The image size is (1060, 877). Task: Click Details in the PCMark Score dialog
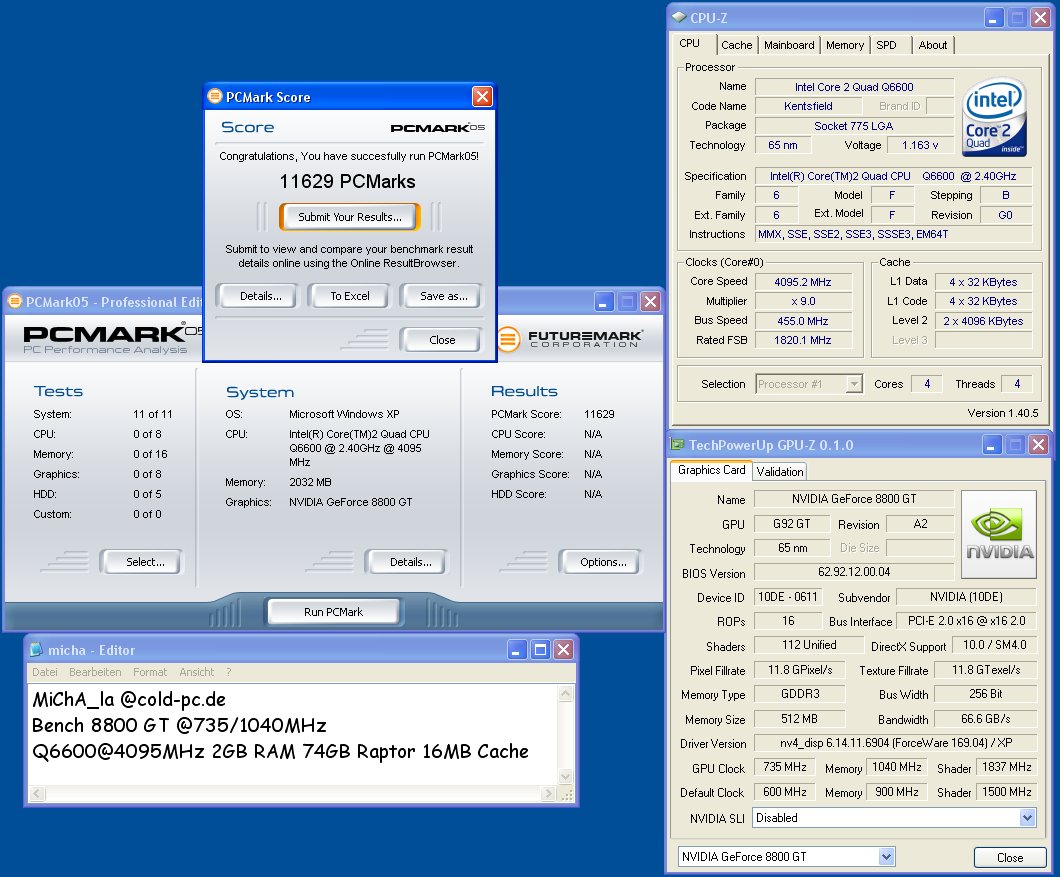(260, 296)
